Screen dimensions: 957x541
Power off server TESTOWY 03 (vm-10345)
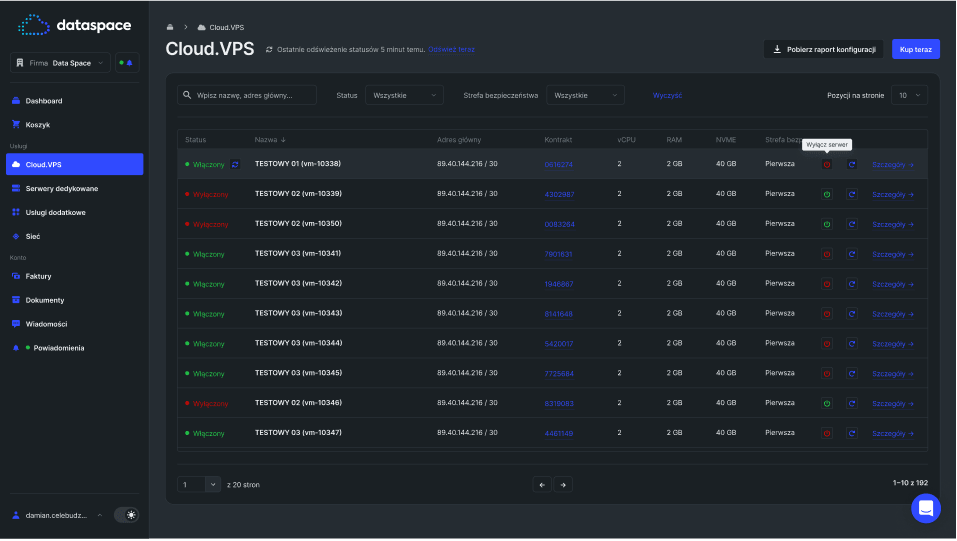tap(827, 374)
